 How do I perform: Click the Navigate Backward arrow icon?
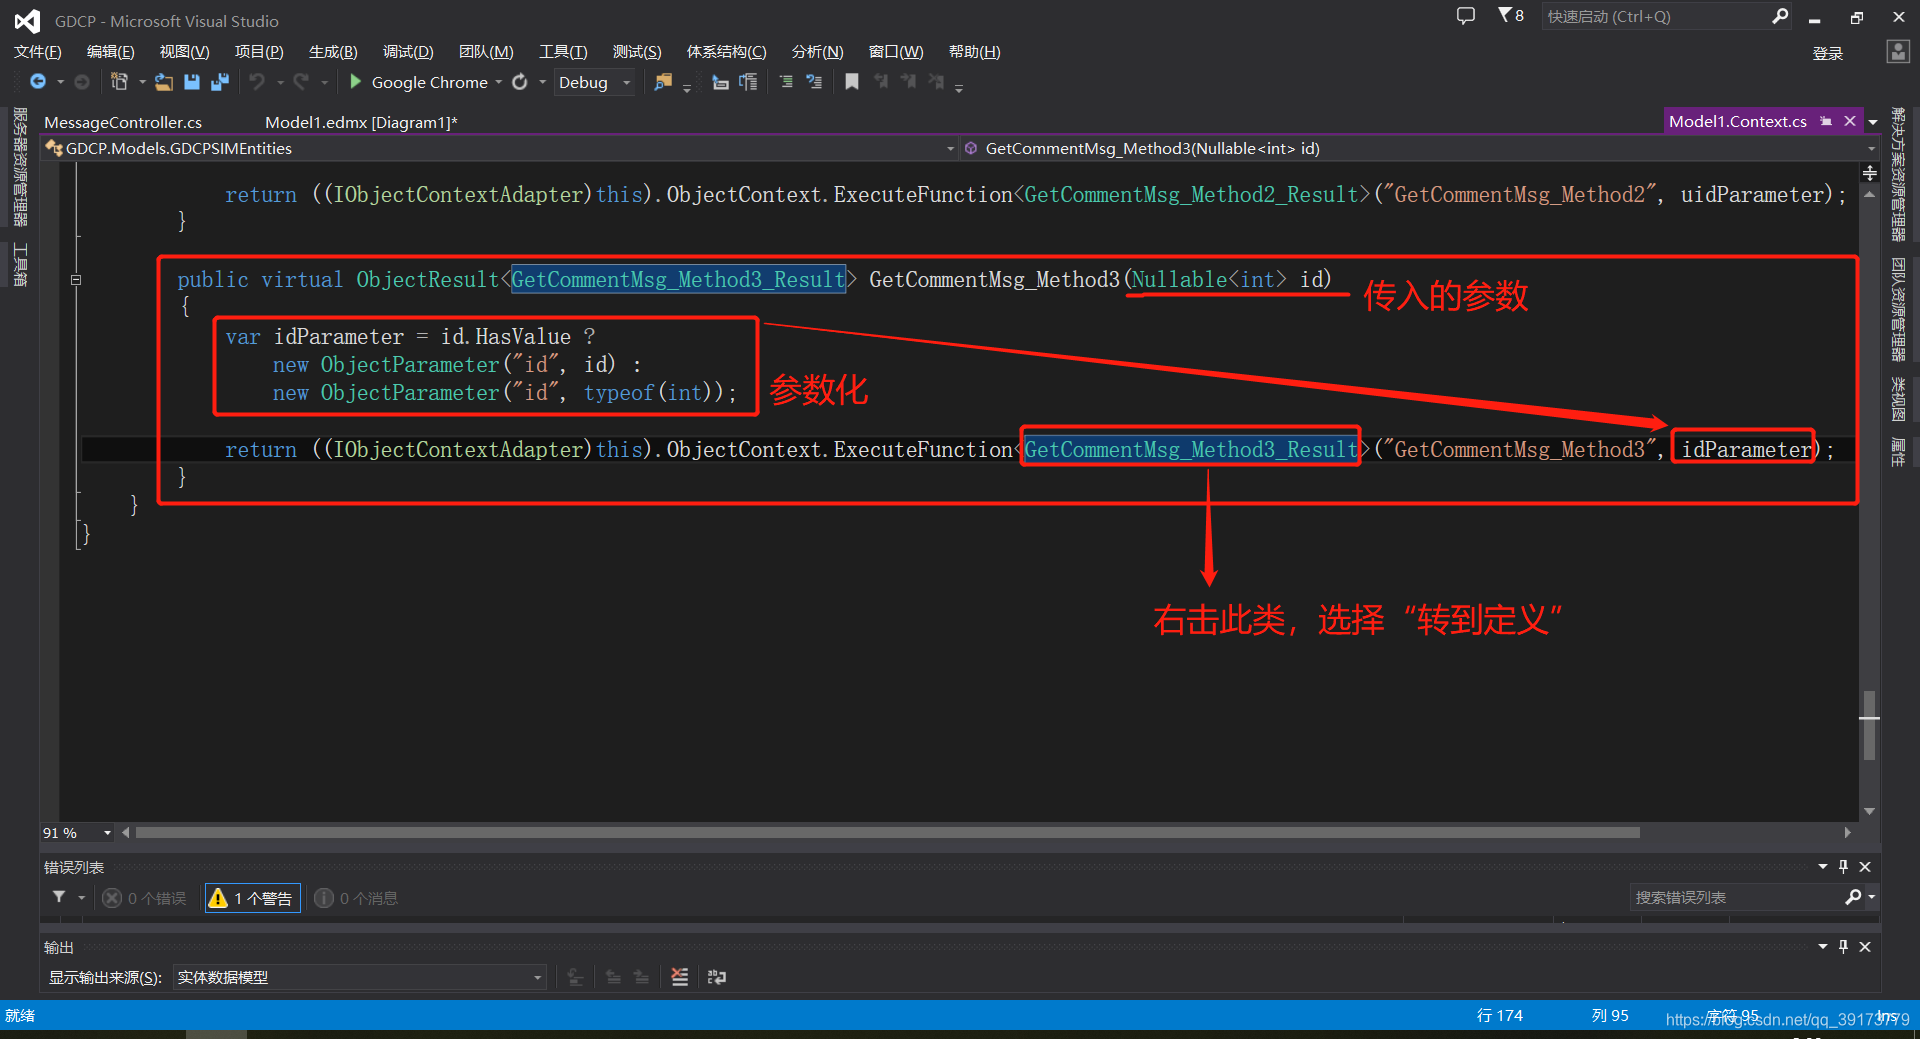[38, 82]
